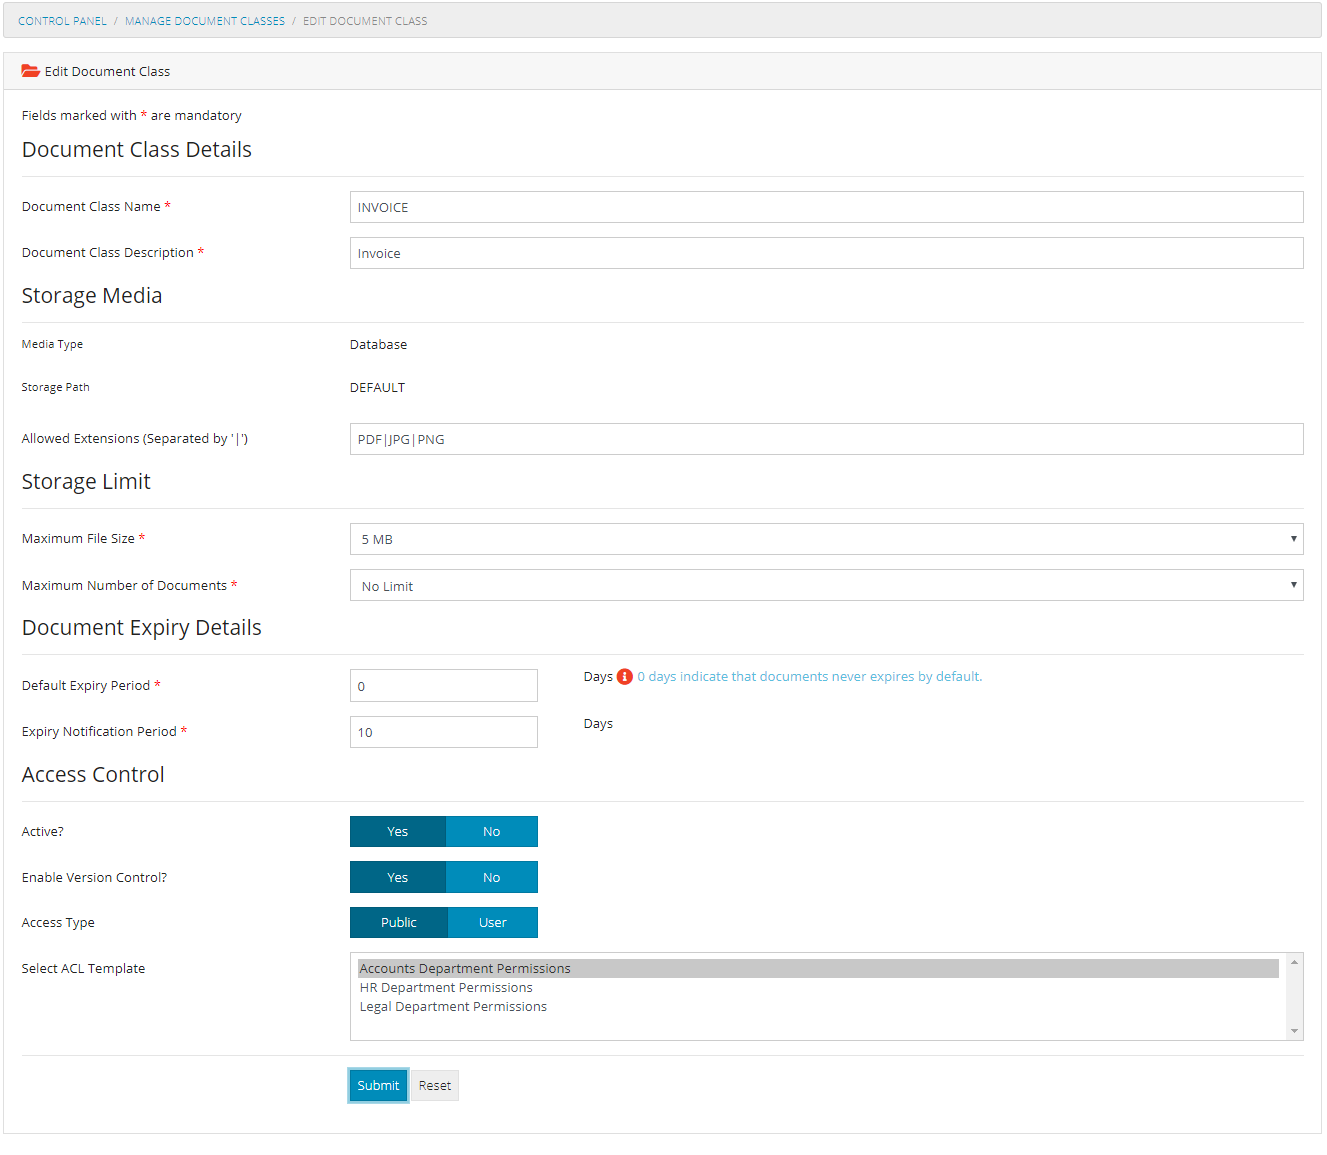Open the Maximum File Size dropdown
This screenshot has width=1327, height=1155.
tap(826, 539)
